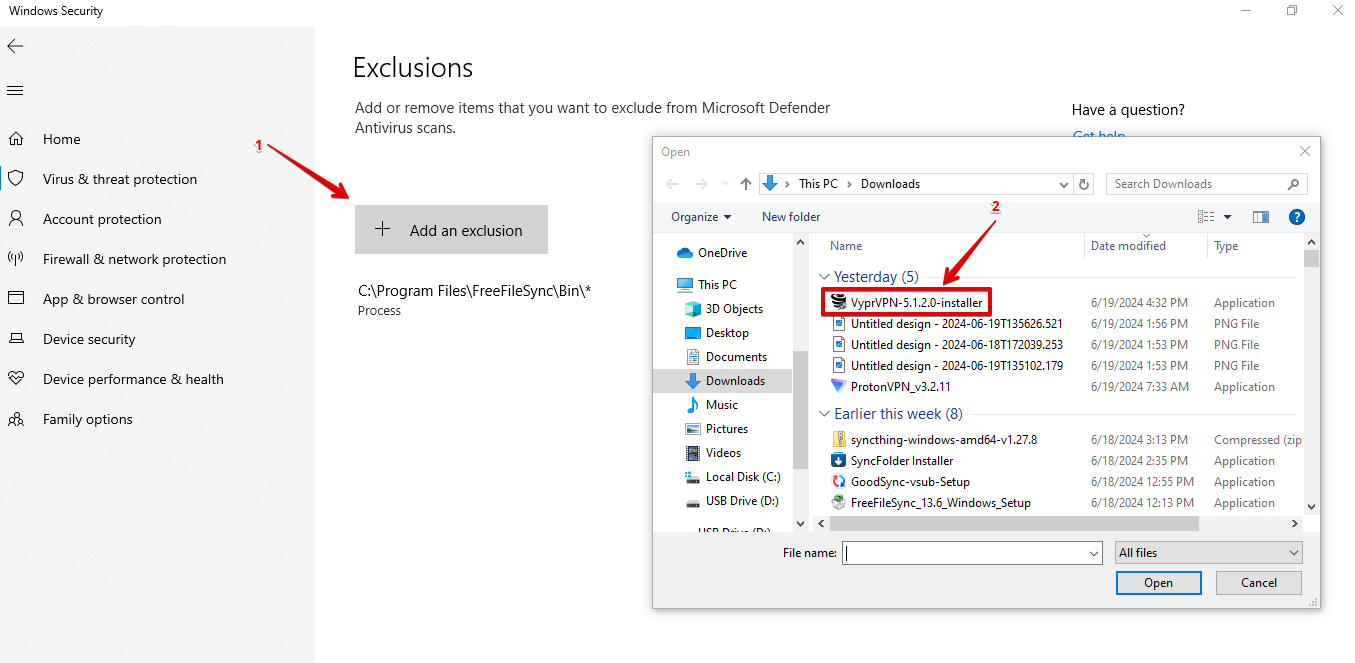Click the Family options people icon
This screenshot has width=1355, height=663.
pos(16,419)
